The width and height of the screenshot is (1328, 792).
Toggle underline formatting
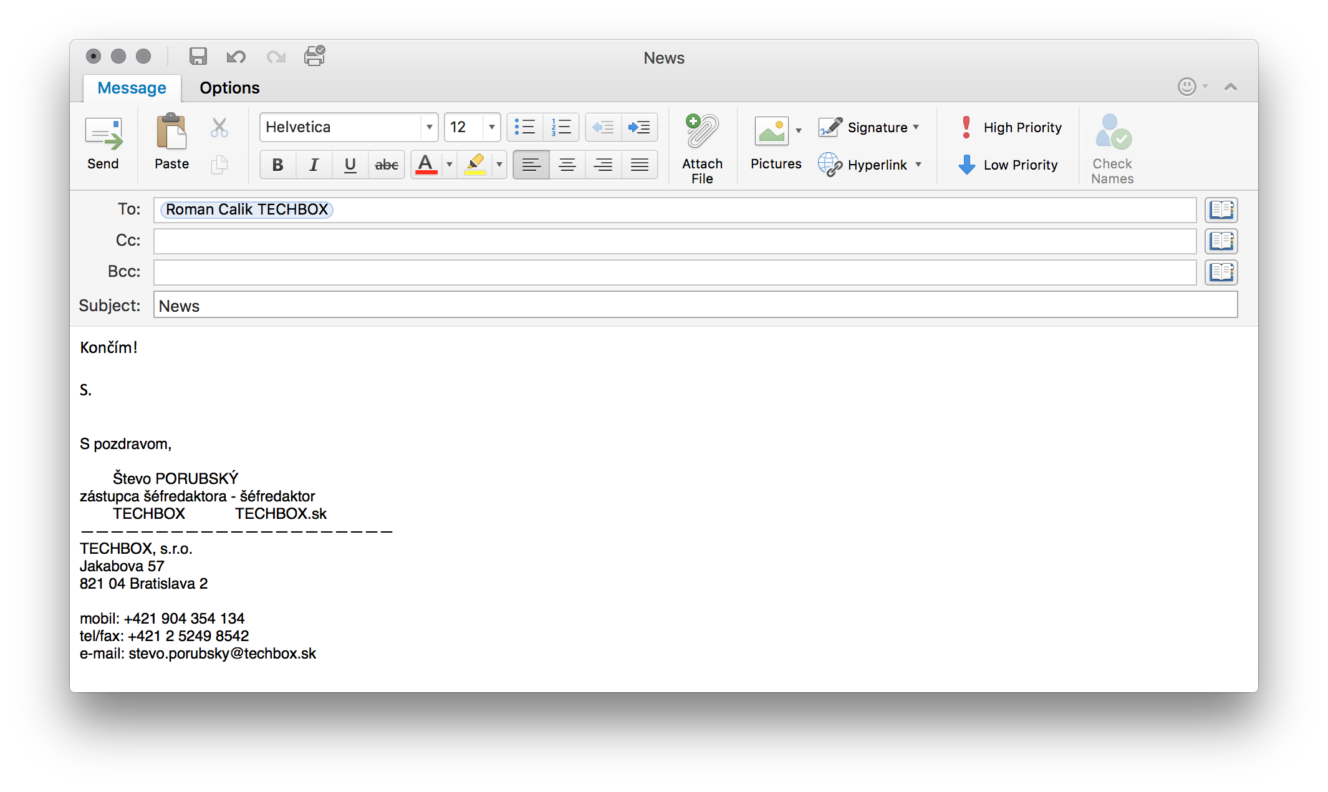tap(350, 165)
